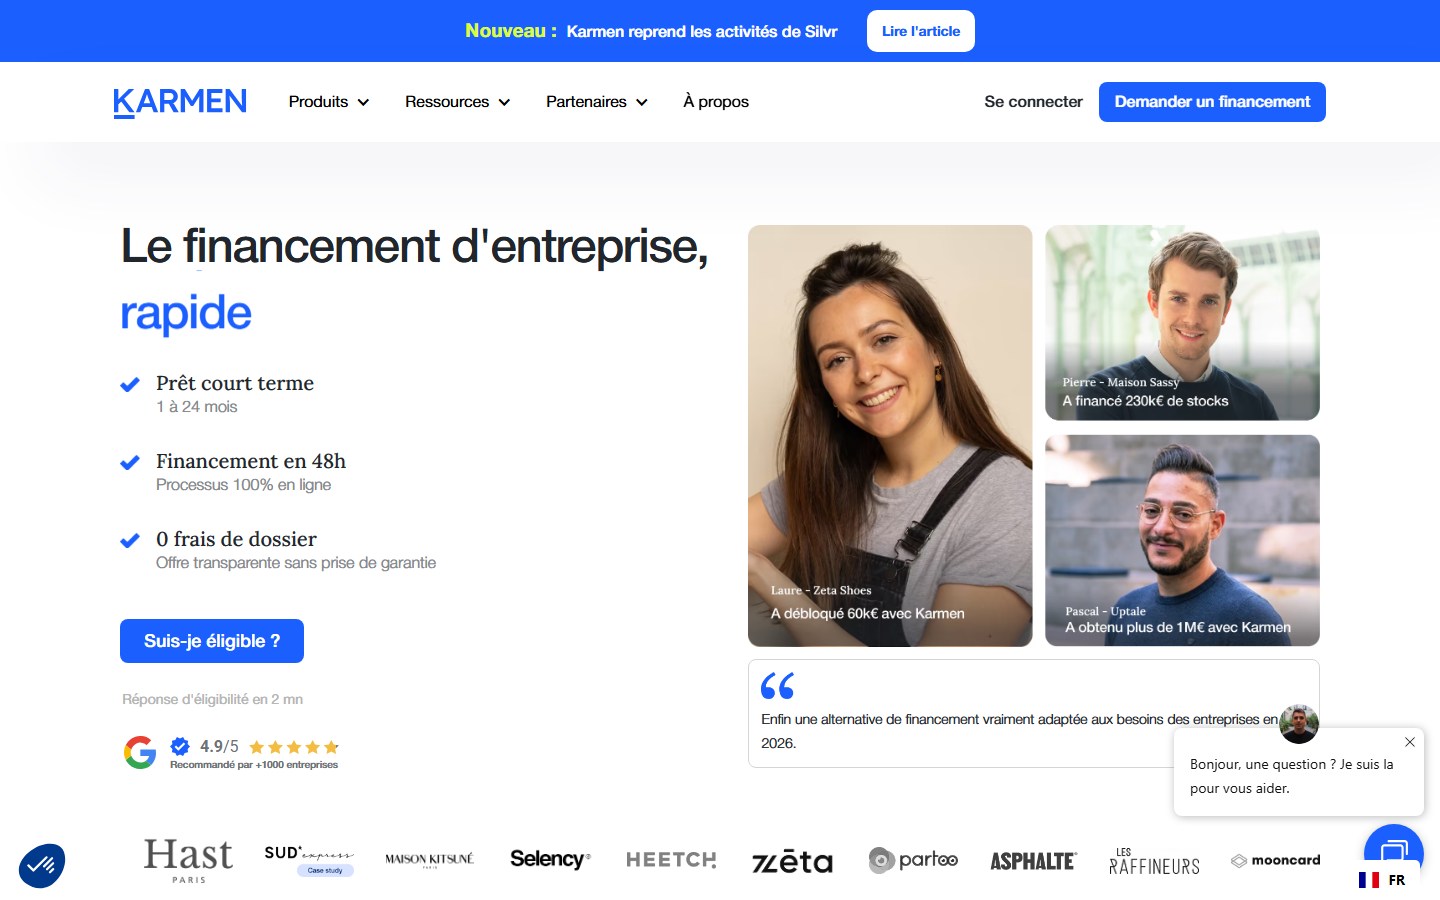Click the Selency logo
1440x900 pixels.
[550, 859]
